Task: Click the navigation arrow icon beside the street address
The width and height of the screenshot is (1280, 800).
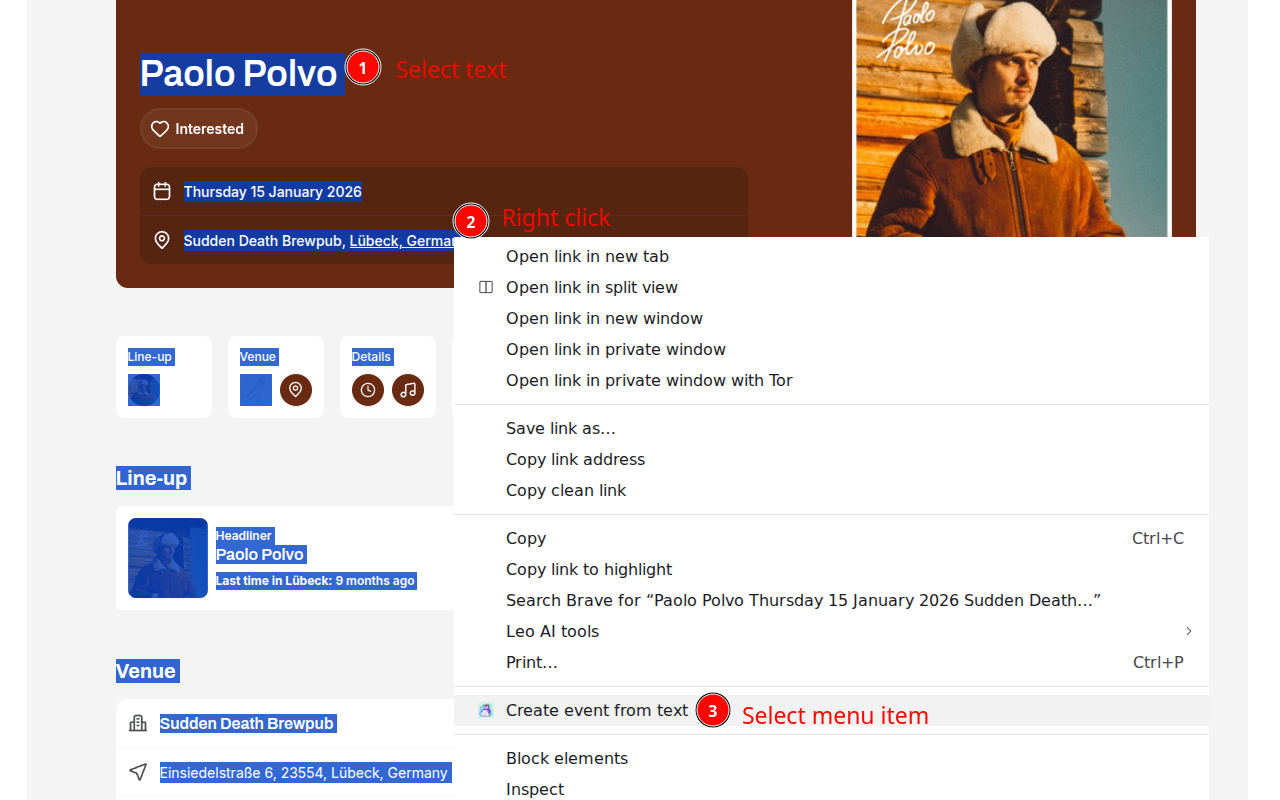Action: point(137,771)
